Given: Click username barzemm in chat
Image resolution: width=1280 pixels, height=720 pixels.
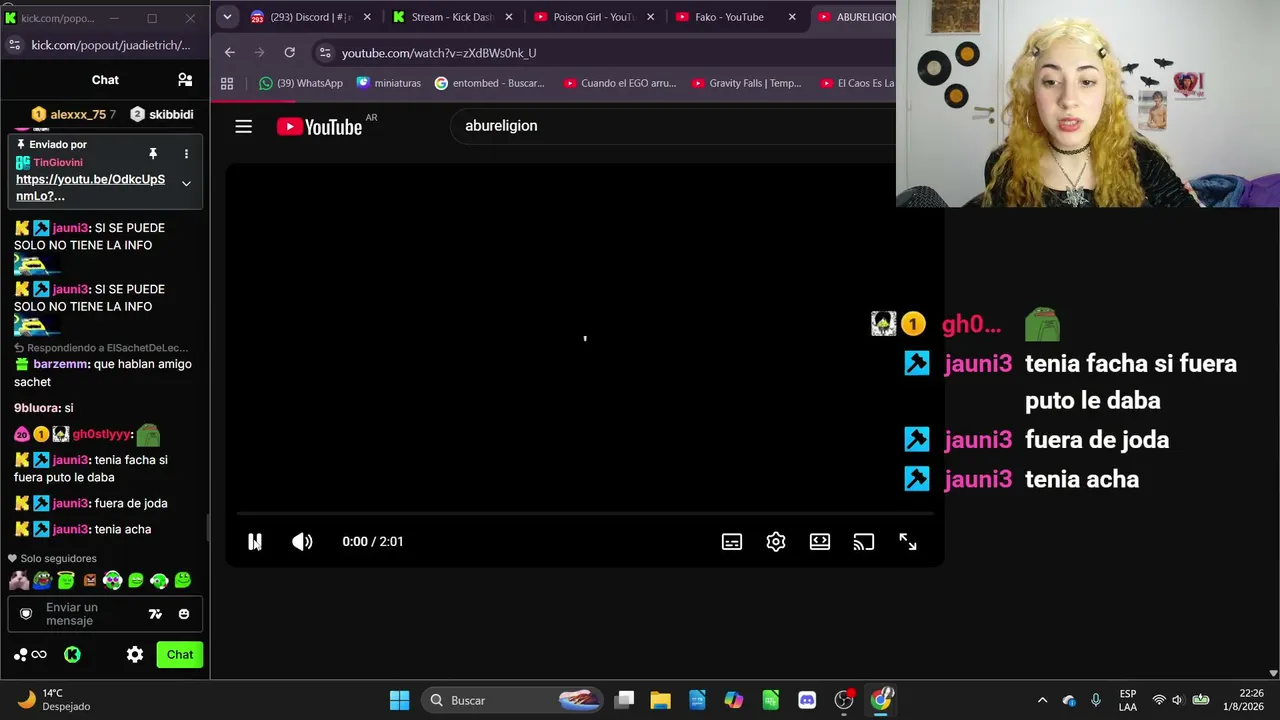Looking at the screenshot, I should (x=60, y=364).
